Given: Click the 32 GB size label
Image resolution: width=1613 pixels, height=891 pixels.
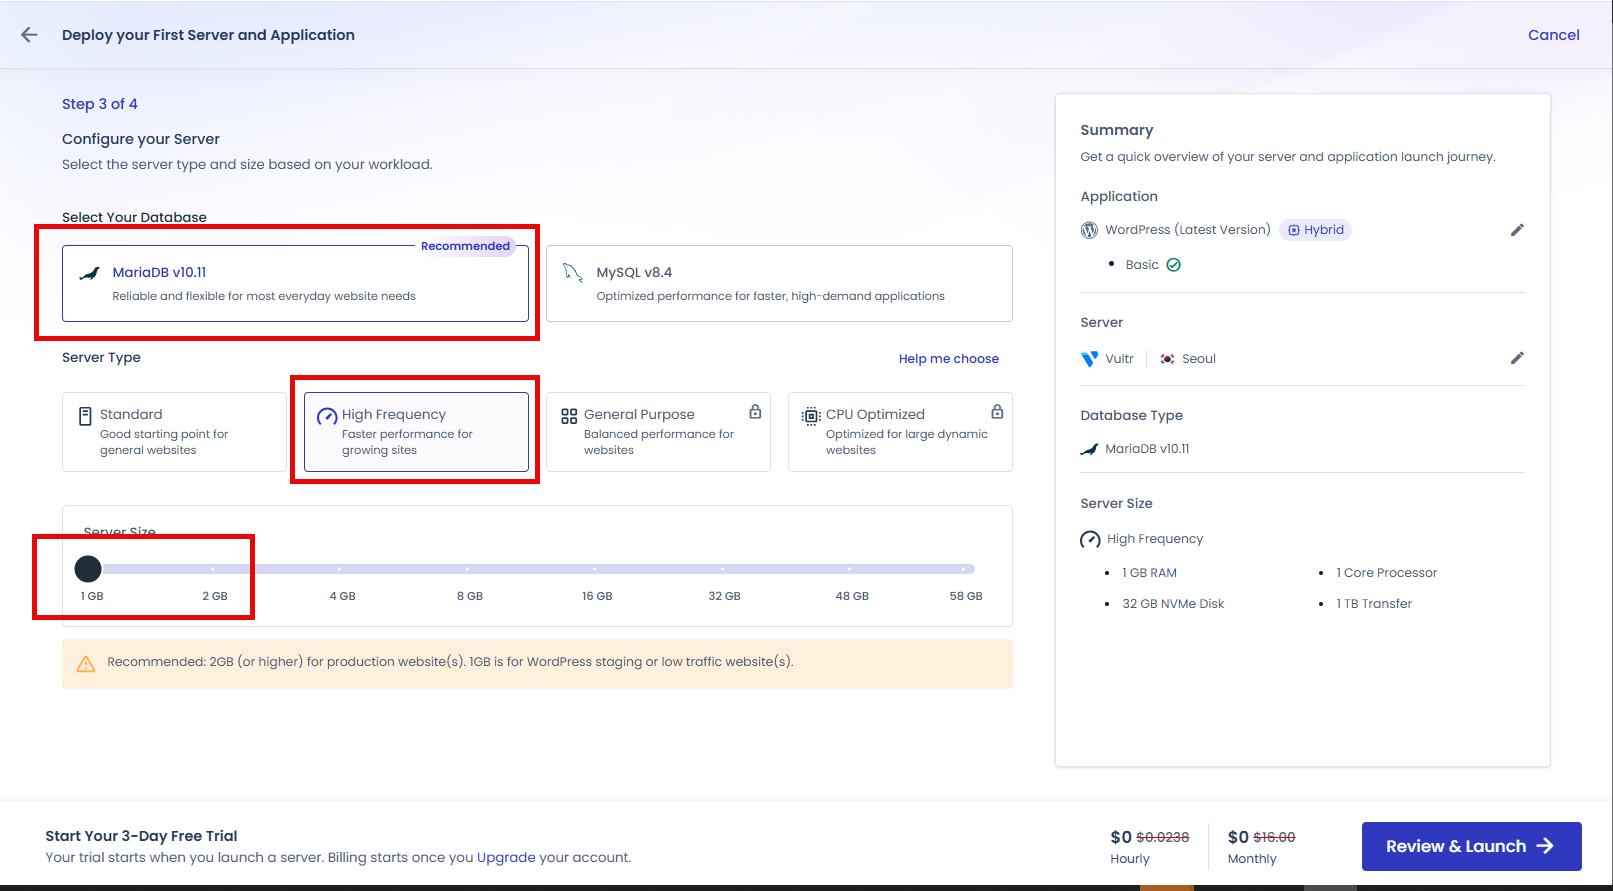Looking at the screenshot, I should (724, 596).
